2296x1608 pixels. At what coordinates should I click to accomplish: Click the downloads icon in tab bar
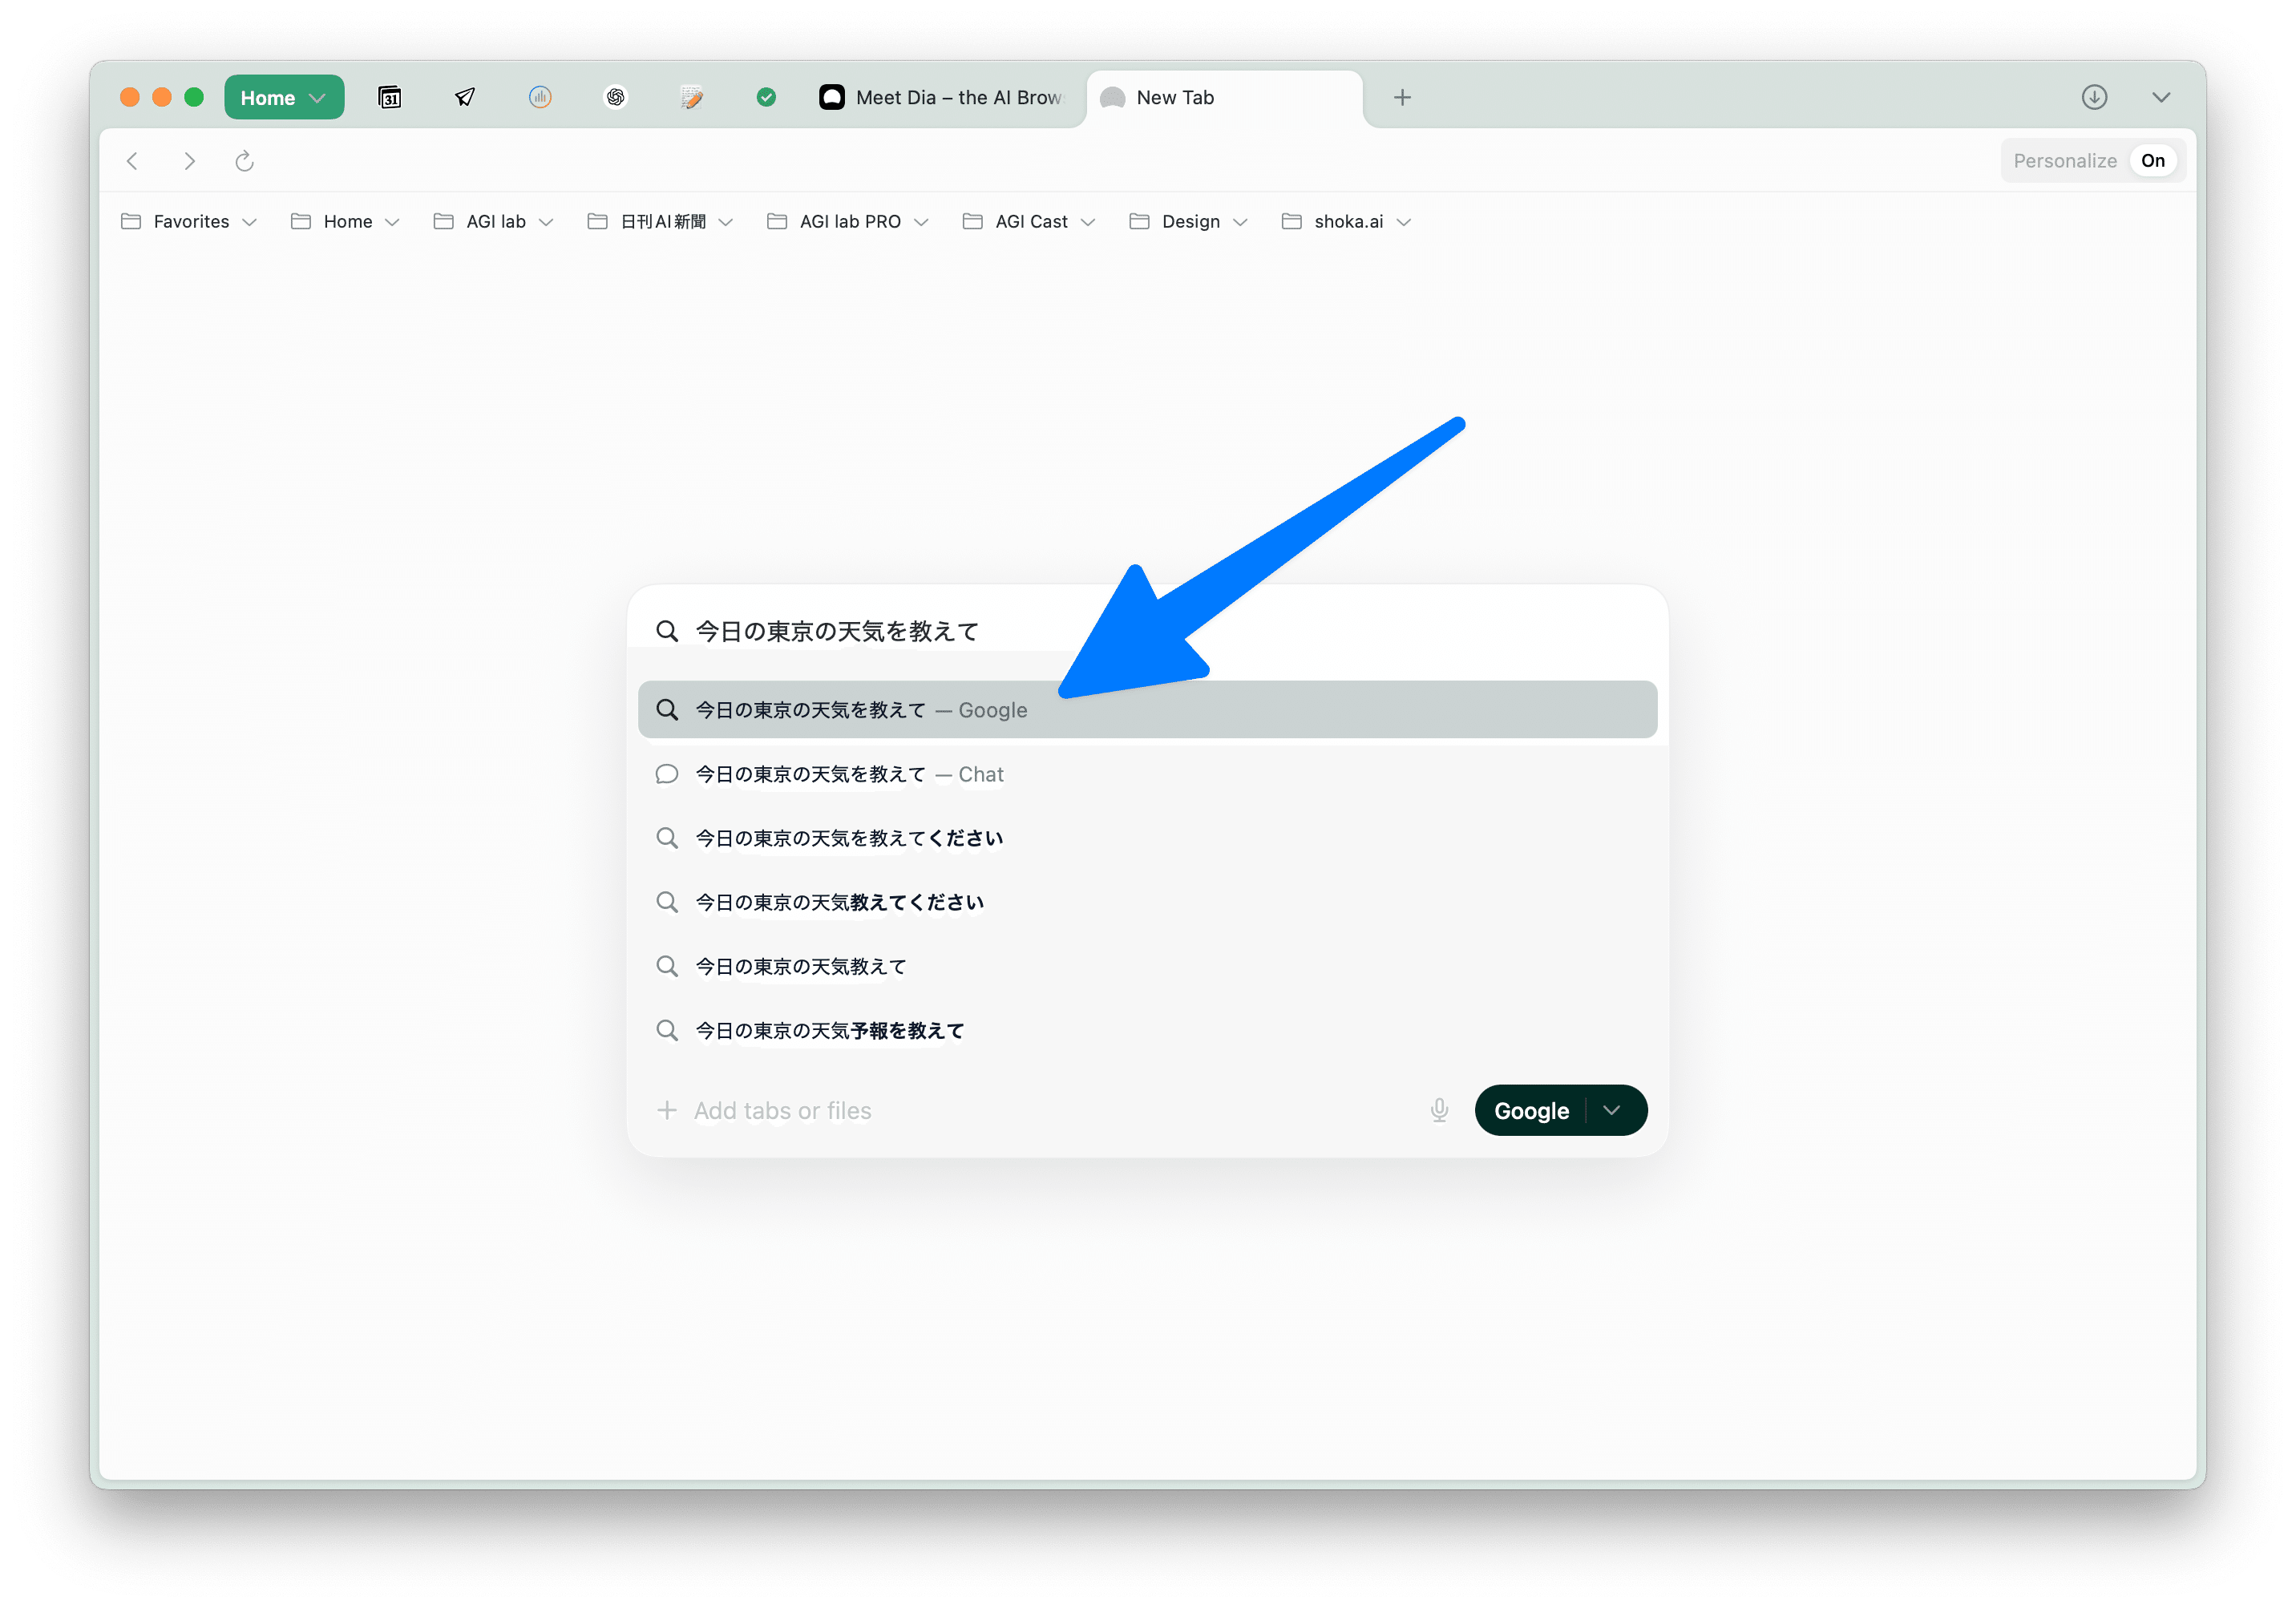[2094, 97]
